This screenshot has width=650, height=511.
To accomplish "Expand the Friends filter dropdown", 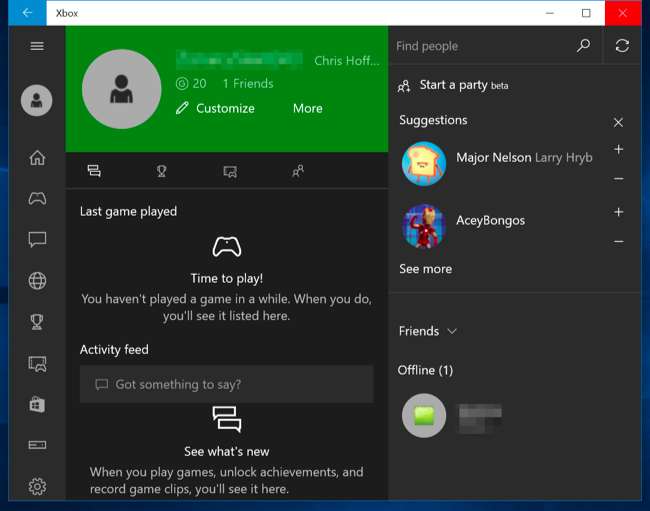I will click(428, 331).
